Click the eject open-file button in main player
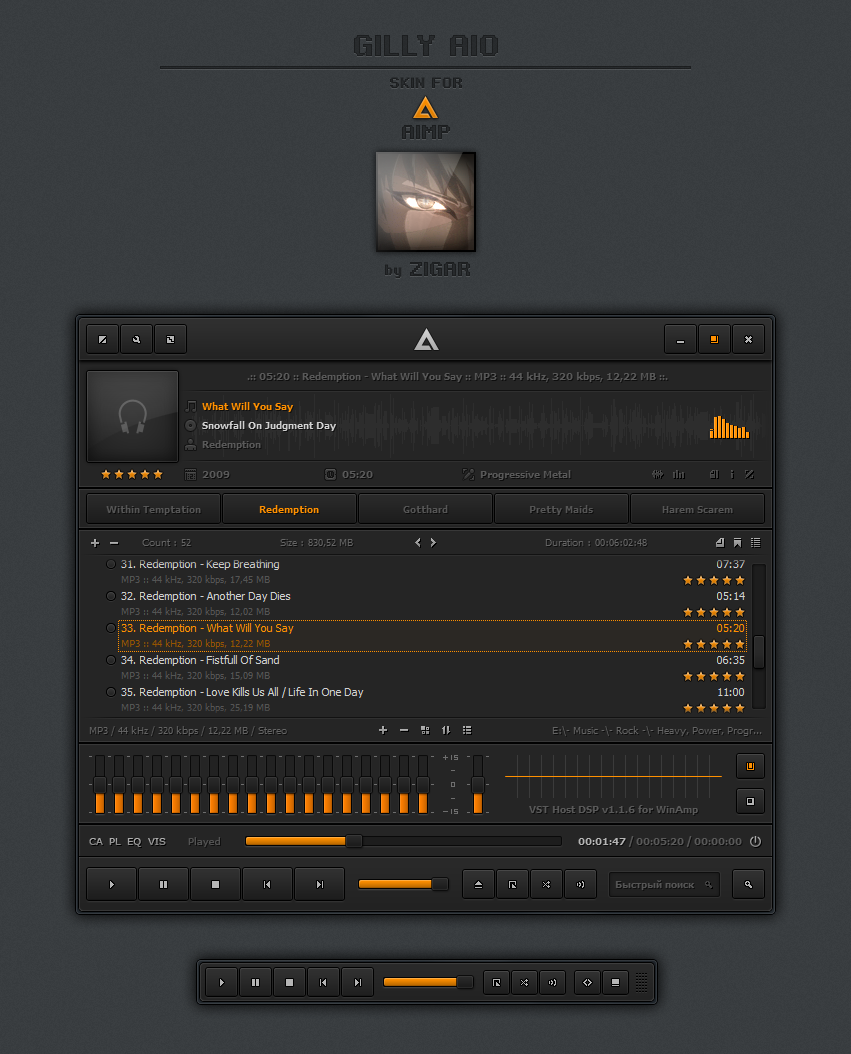Image resolution: width=851 pixels, height=1054 pixels. (x=479, y=885)
